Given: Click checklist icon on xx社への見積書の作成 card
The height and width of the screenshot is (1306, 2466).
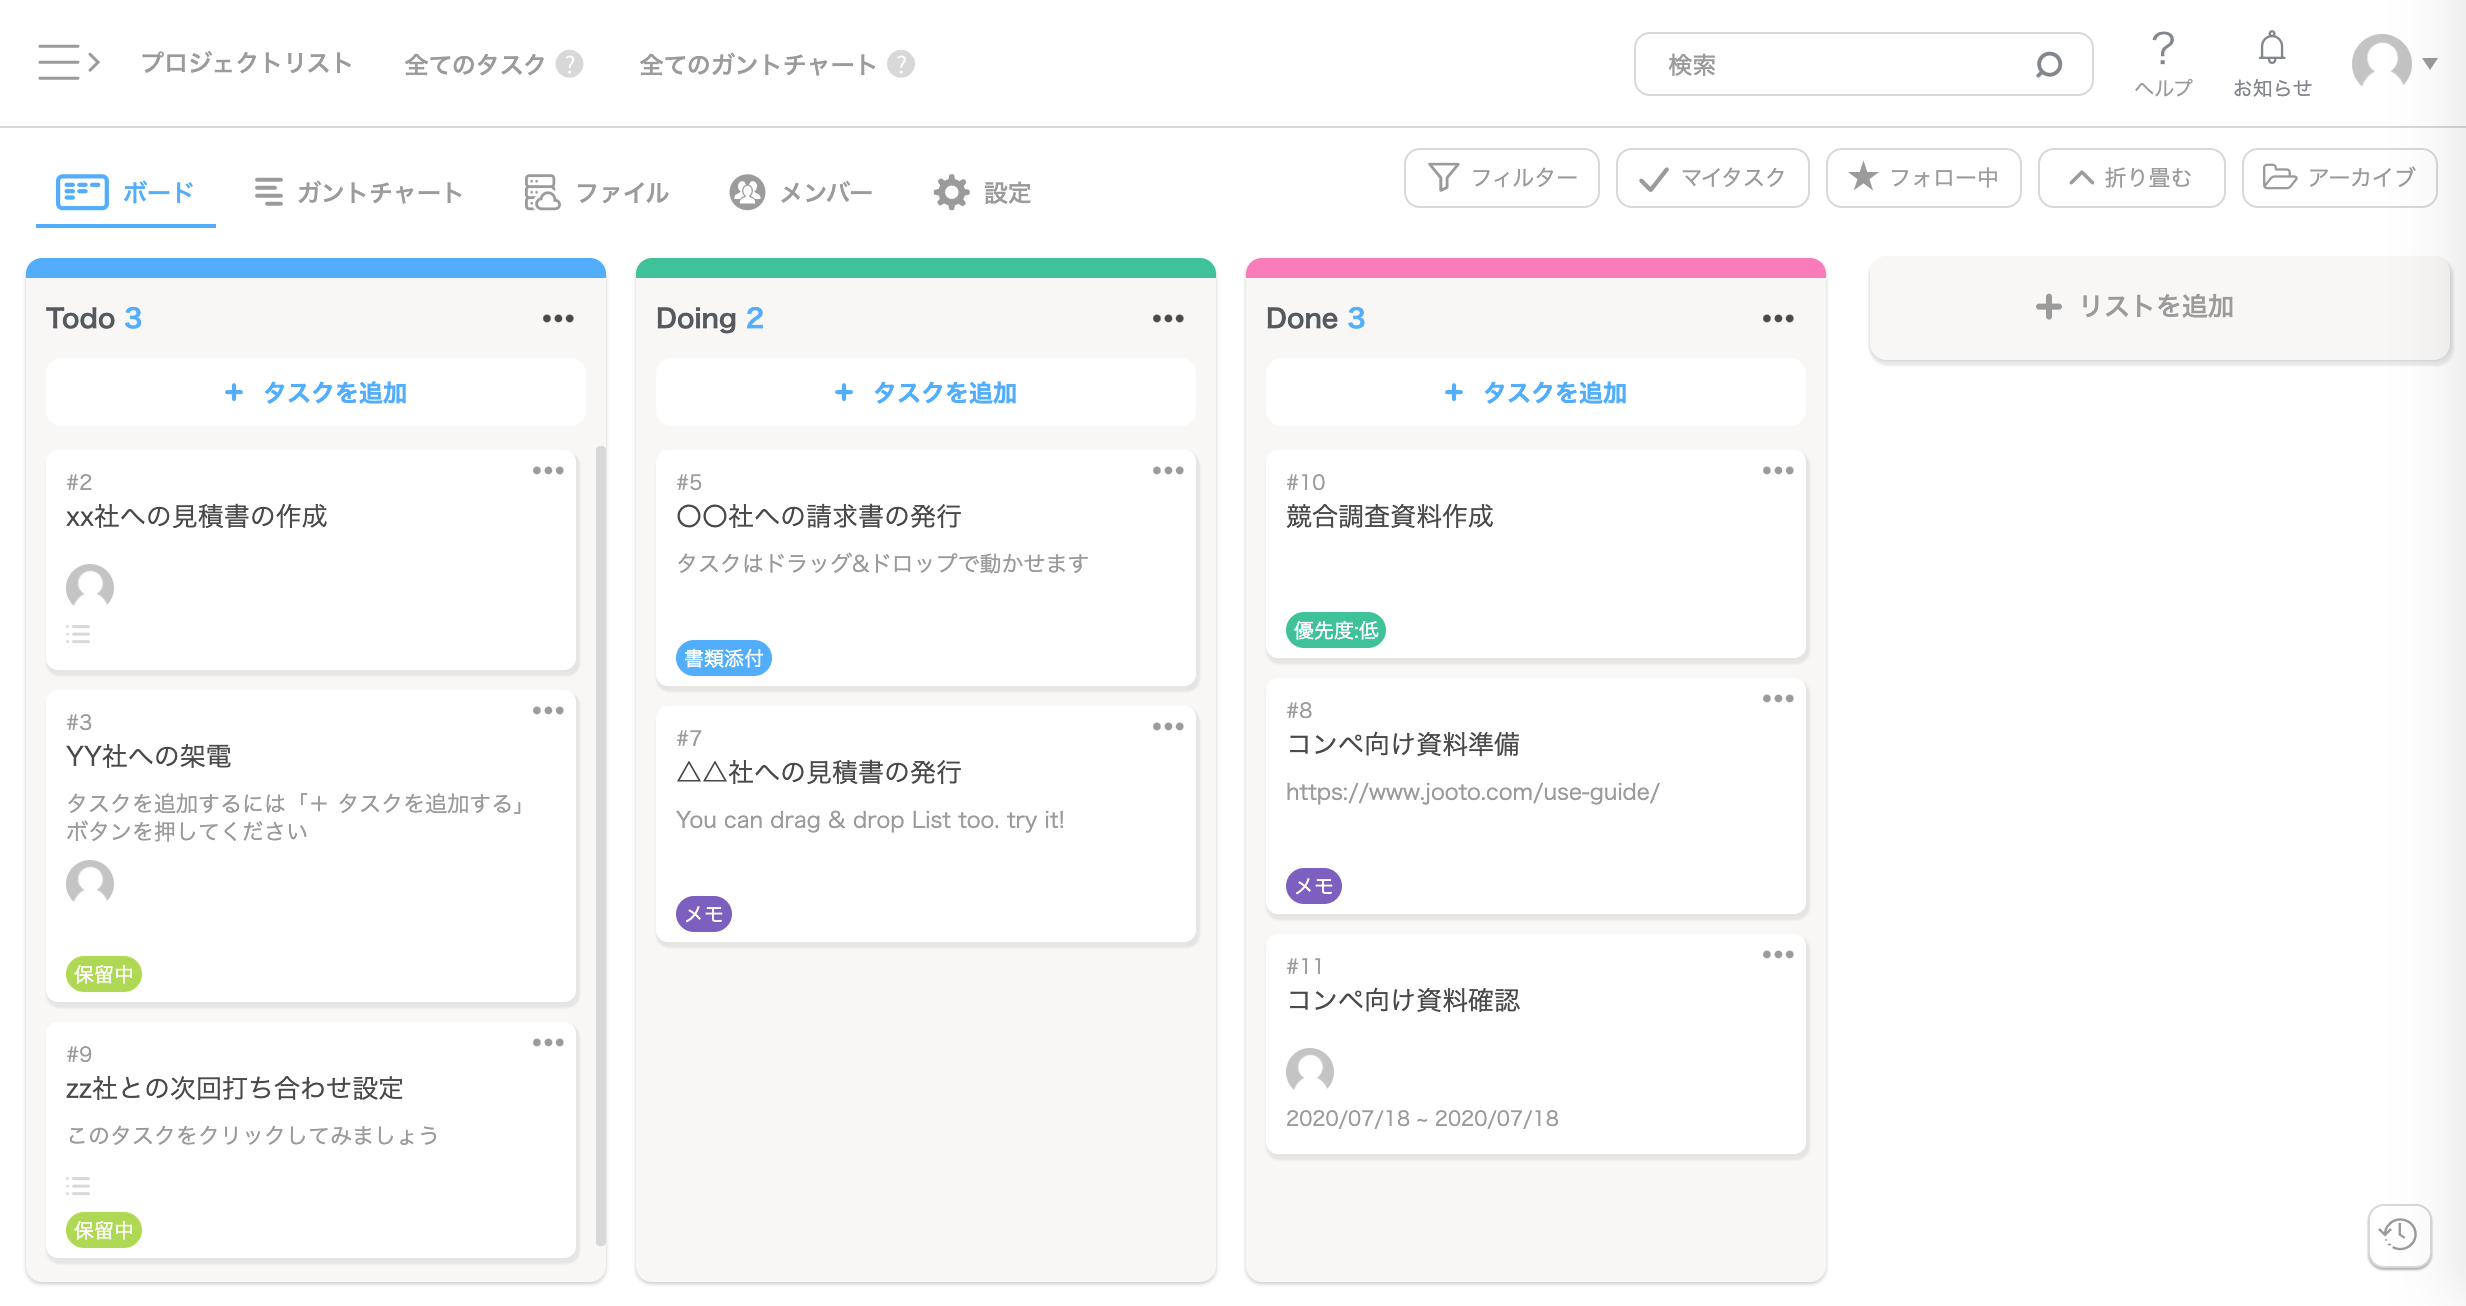Looking at the screenshot, I should pos(78,634).
